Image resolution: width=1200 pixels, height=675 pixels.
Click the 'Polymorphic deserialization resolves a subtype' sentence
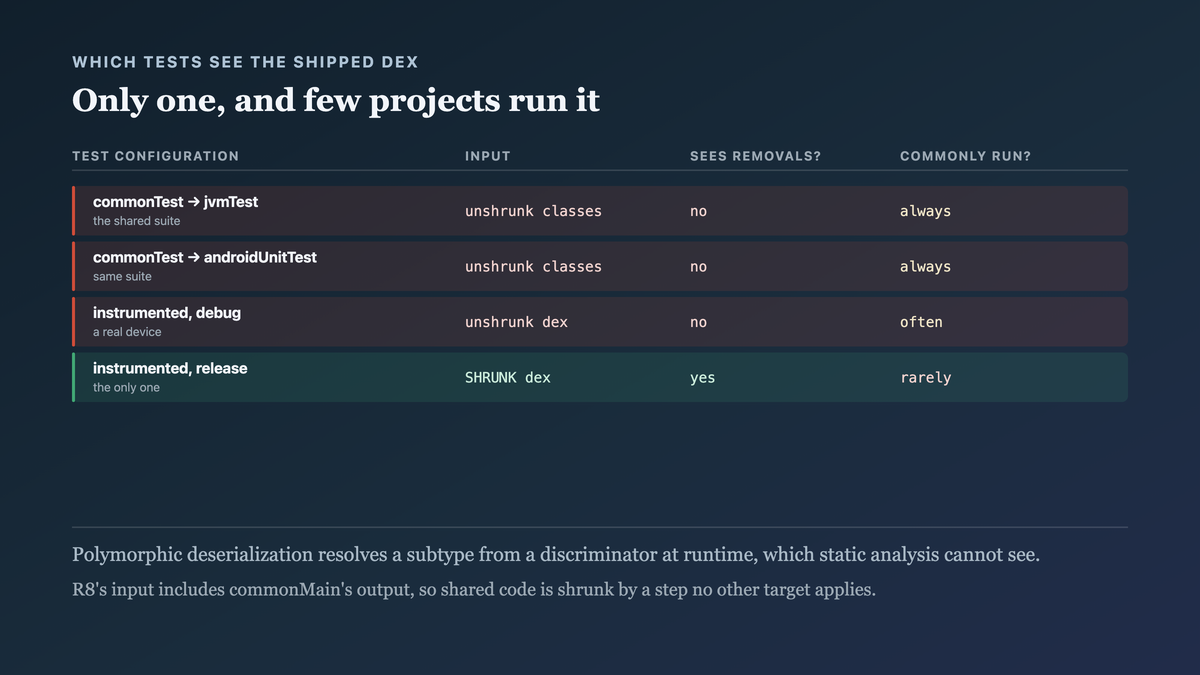click(x=556, y=555)
